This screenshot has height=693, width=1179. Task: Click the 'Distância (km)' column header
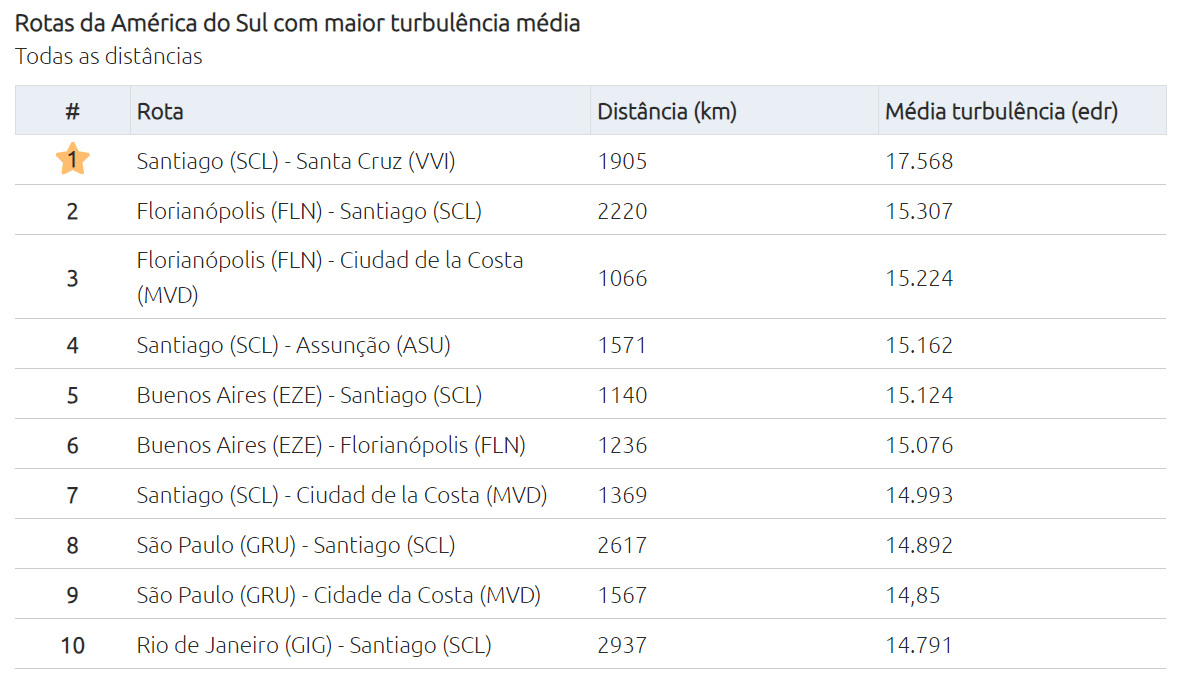pos(666,111)
